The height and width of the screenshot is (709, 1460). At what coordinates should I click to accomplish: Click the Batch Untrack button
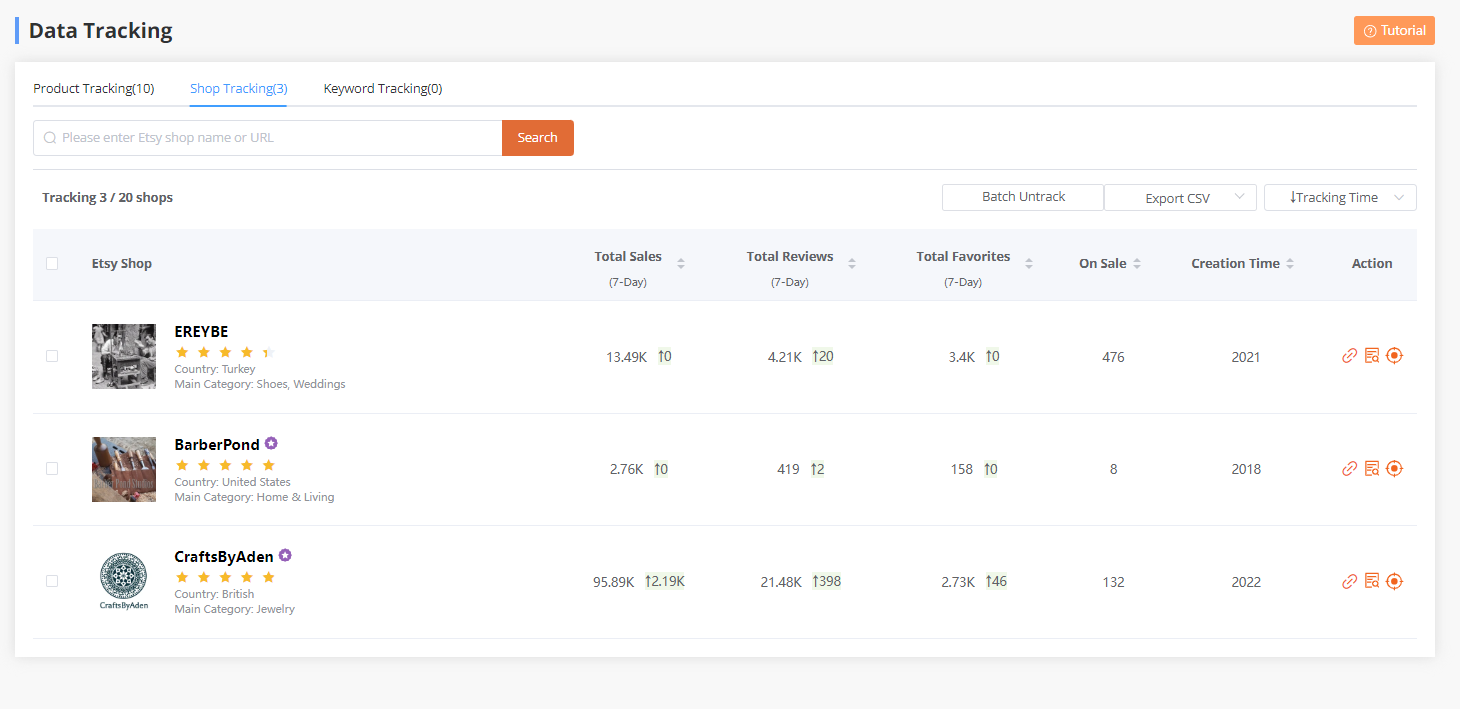(1022, 197)
